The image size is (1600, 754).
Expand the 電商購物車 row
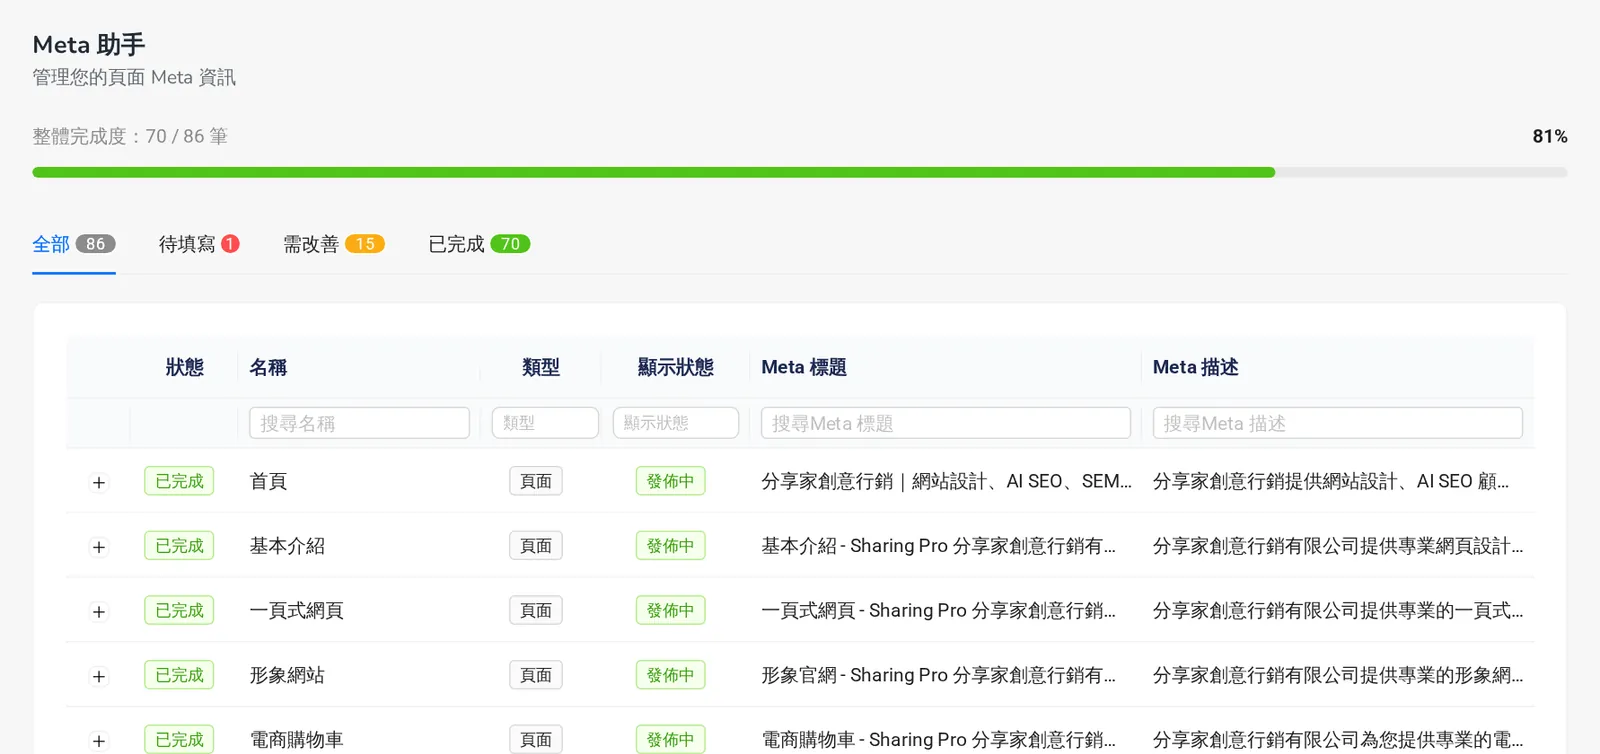[99, 741]
